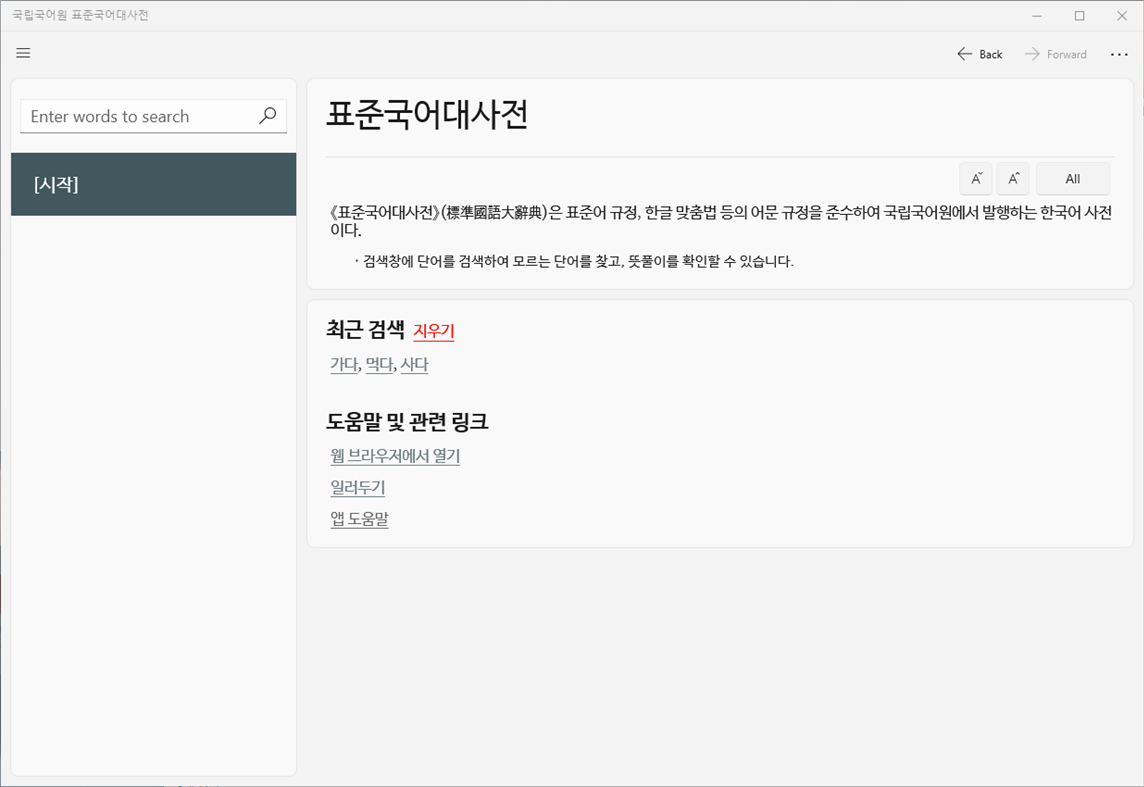Search recent word 먹다
This screenshot has height=787, width=1144.
(378, 364)
